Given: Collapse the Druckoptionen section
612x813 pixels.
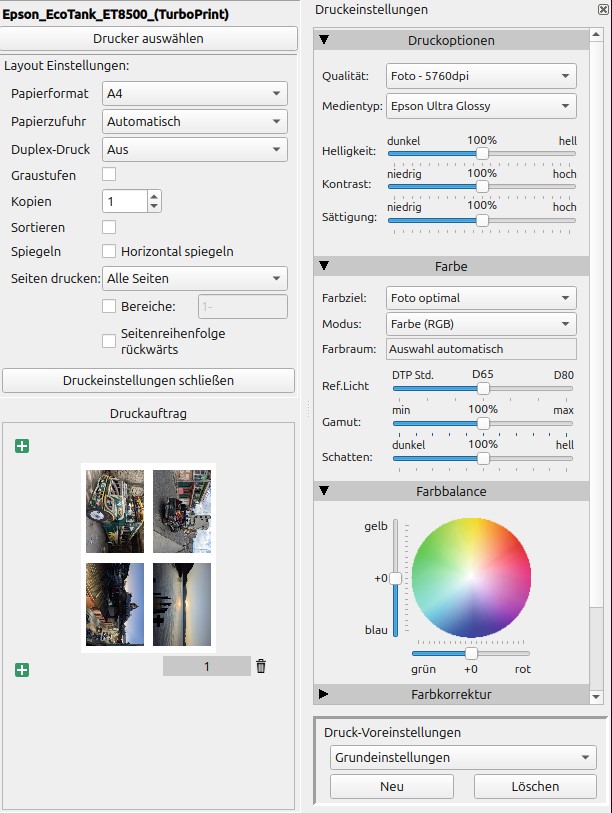Looking at the screenshot, I should 324,39.
